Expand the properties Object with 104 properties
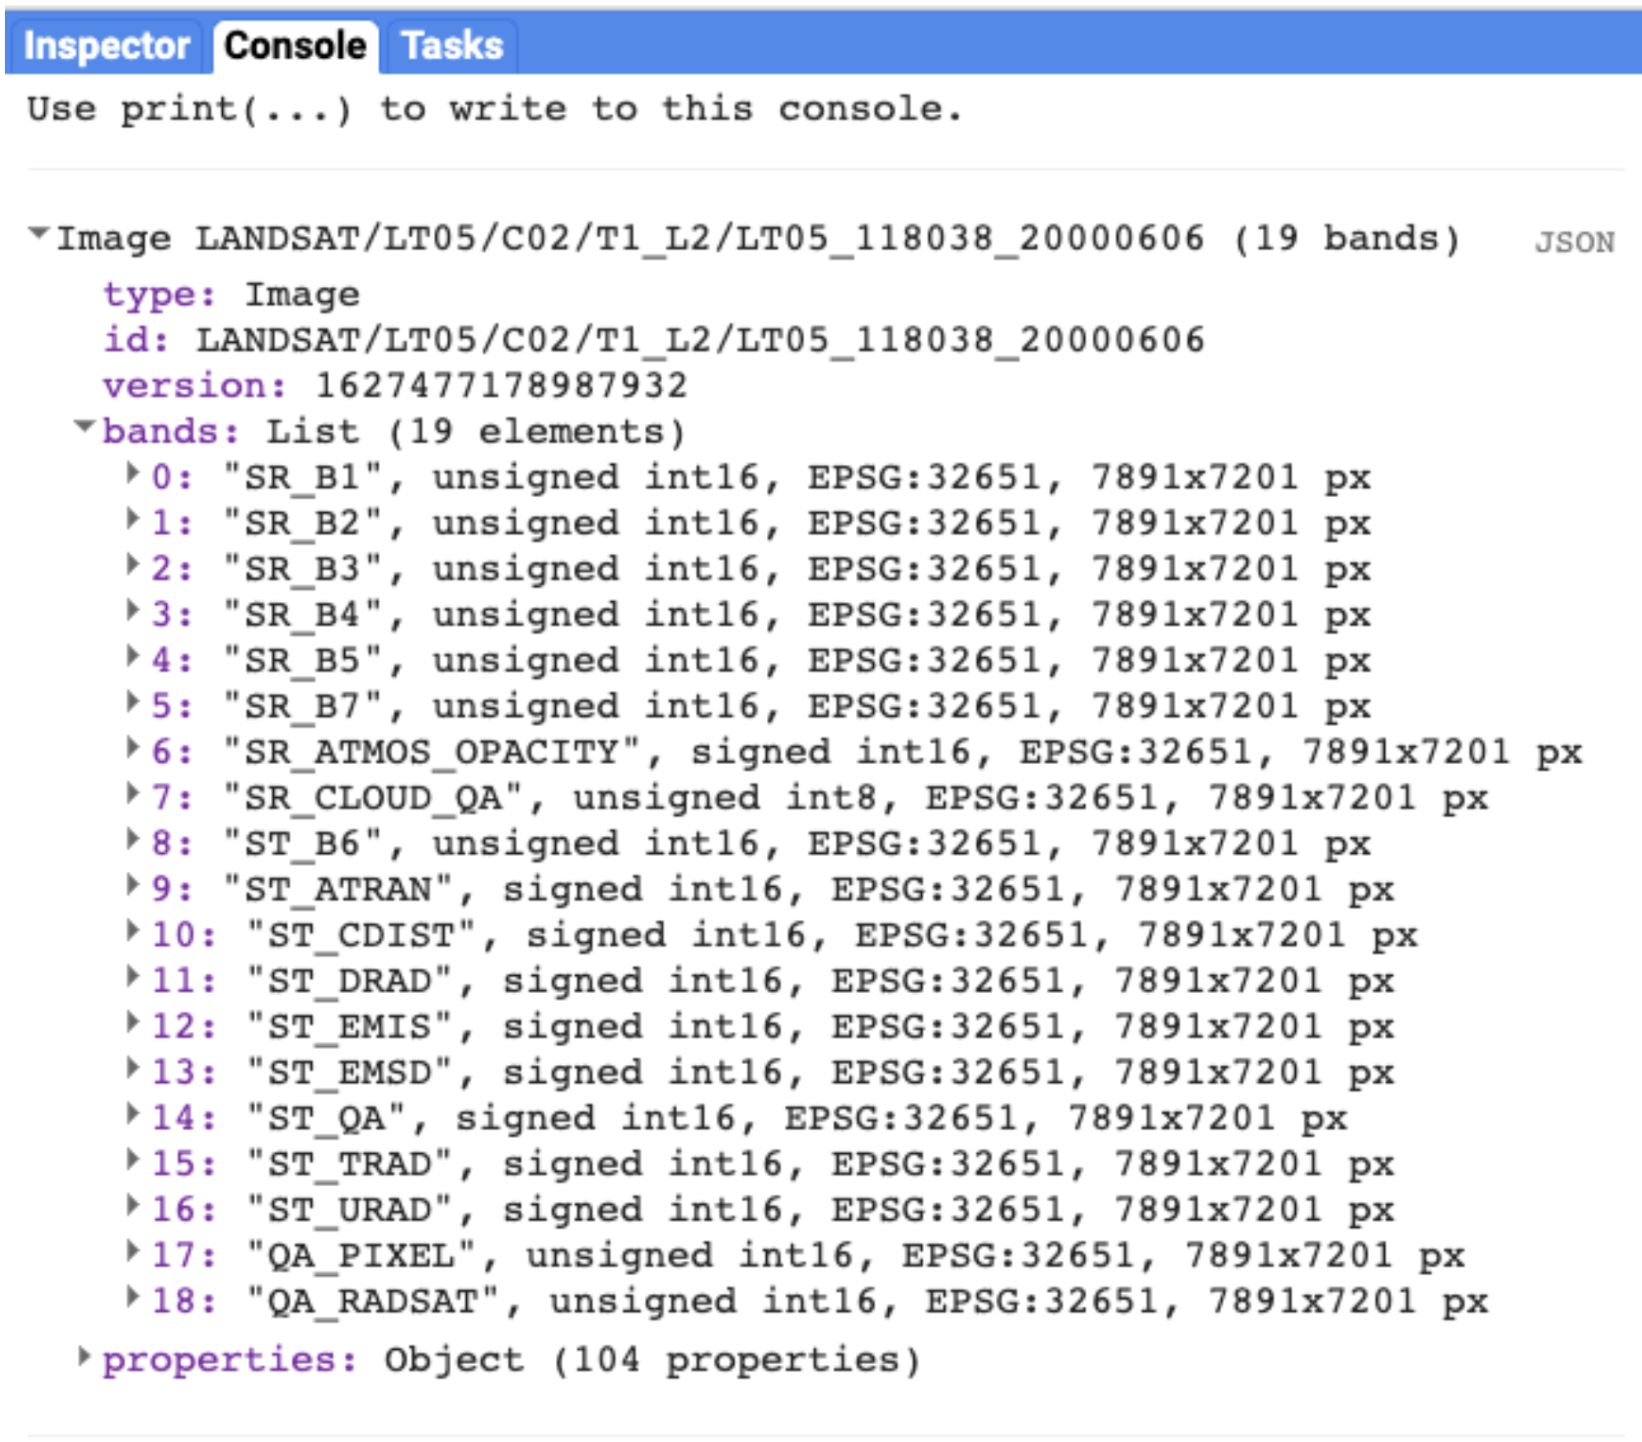The image size is (1642, 1442). coord(84,1358)
